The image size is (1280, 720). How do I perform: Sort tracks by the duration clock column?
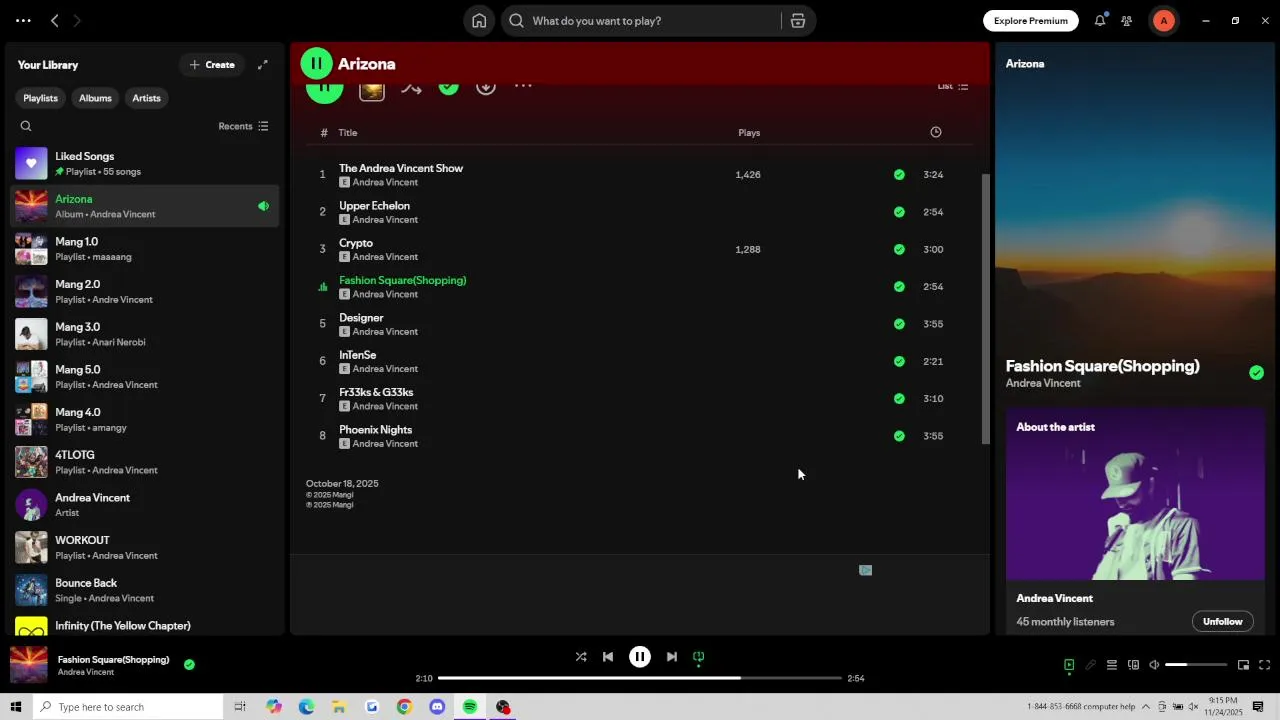click(936, 132)
